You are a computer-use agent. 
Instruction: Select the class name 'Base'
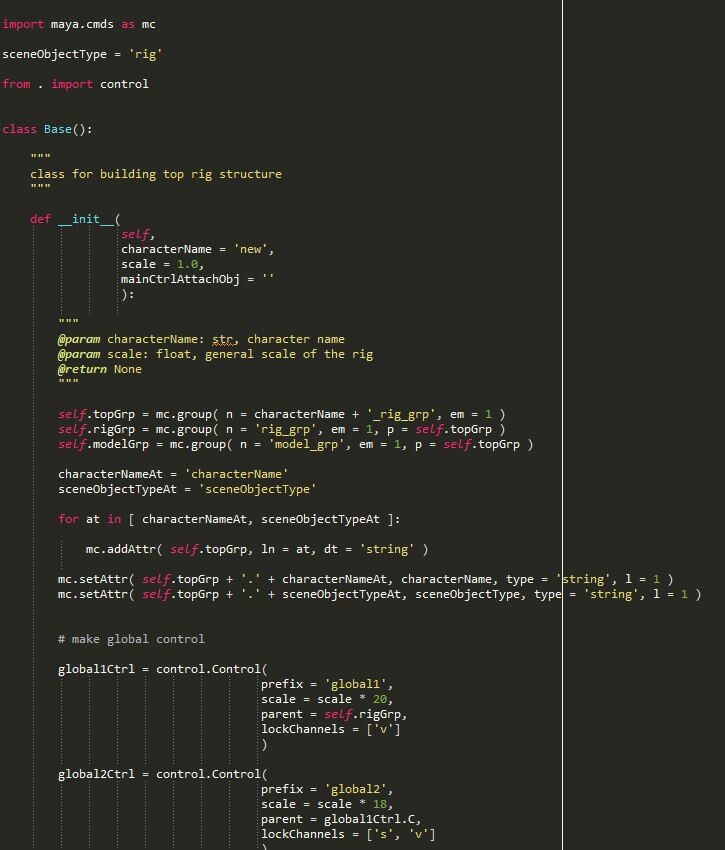pos(57,129)
